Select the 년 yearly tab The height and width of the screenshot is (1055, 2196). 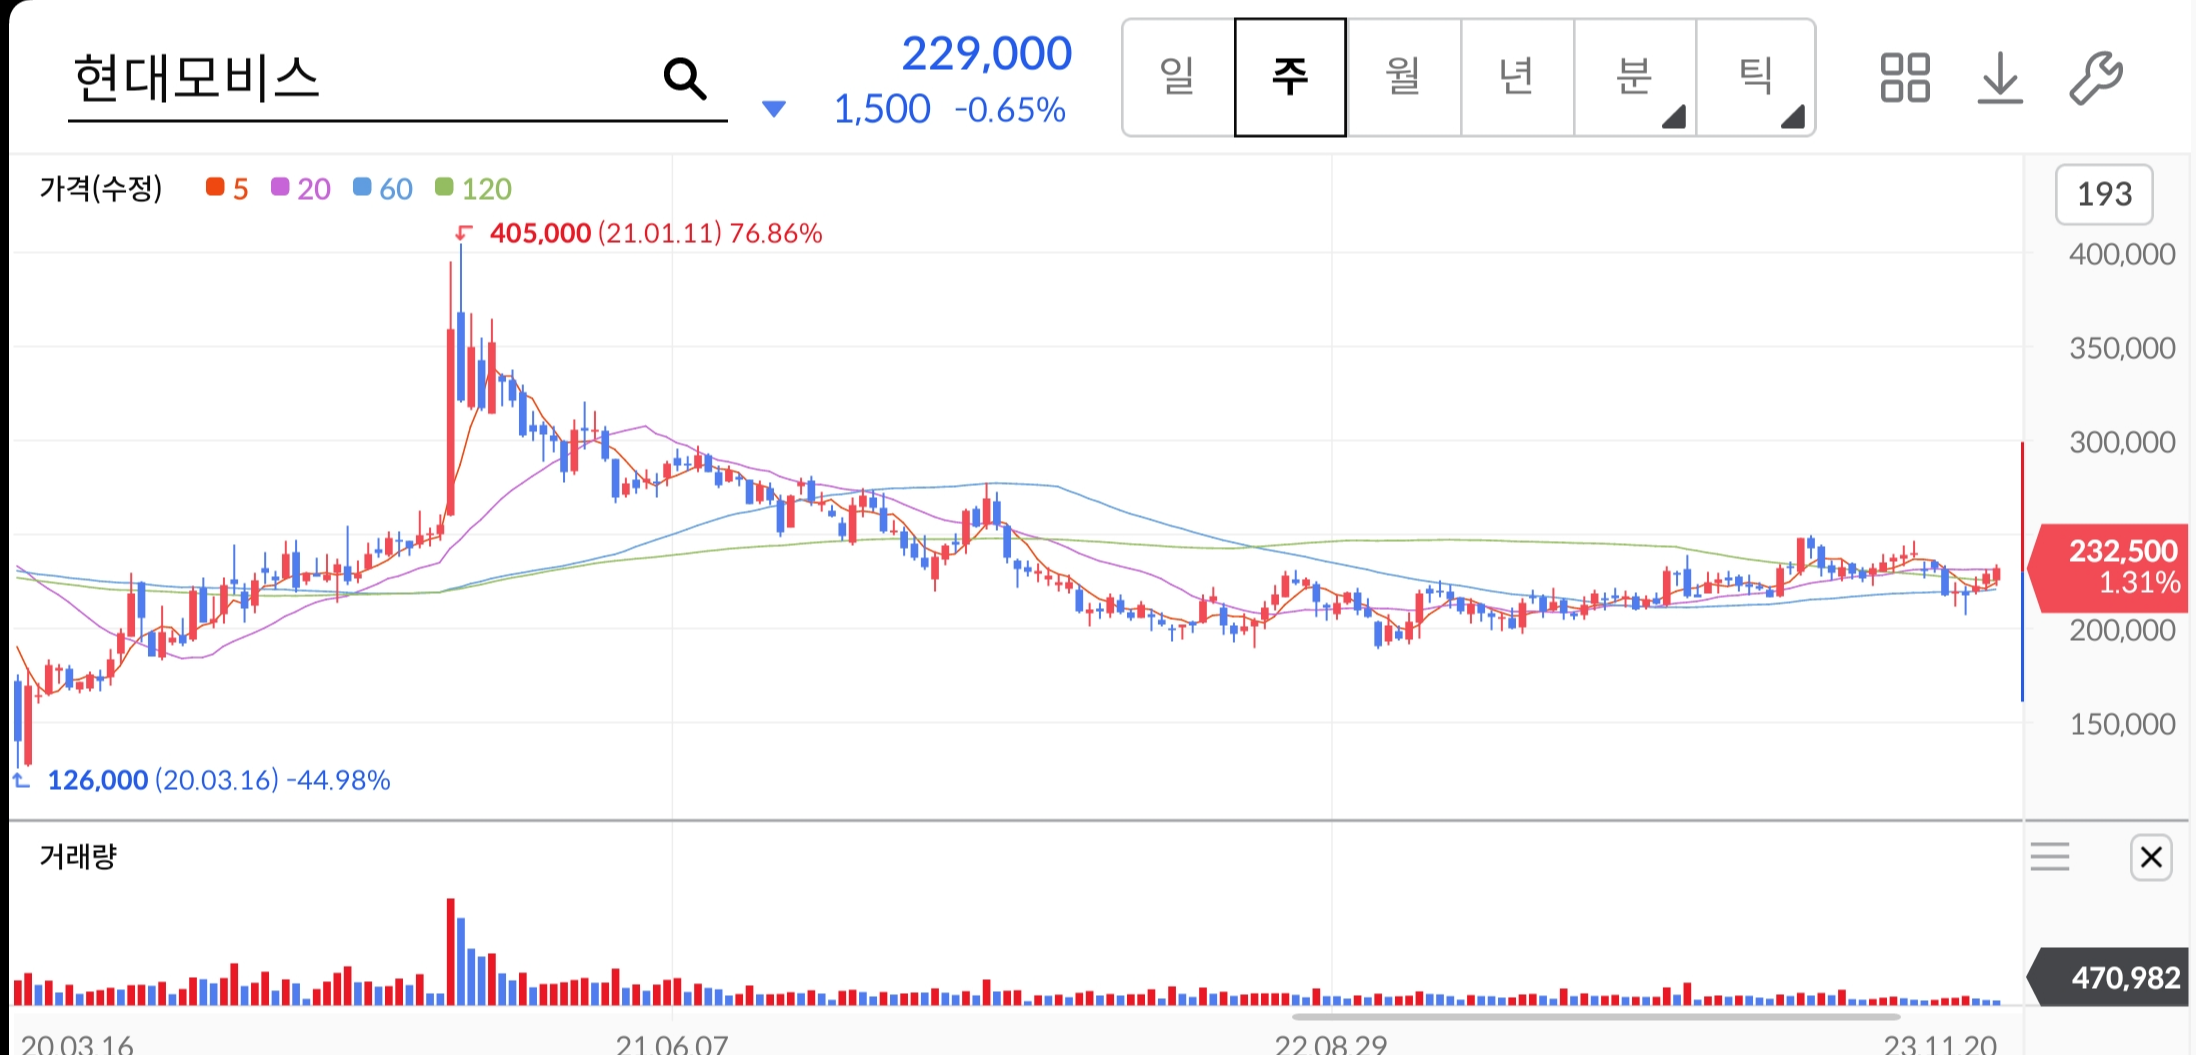[1517, 77]
